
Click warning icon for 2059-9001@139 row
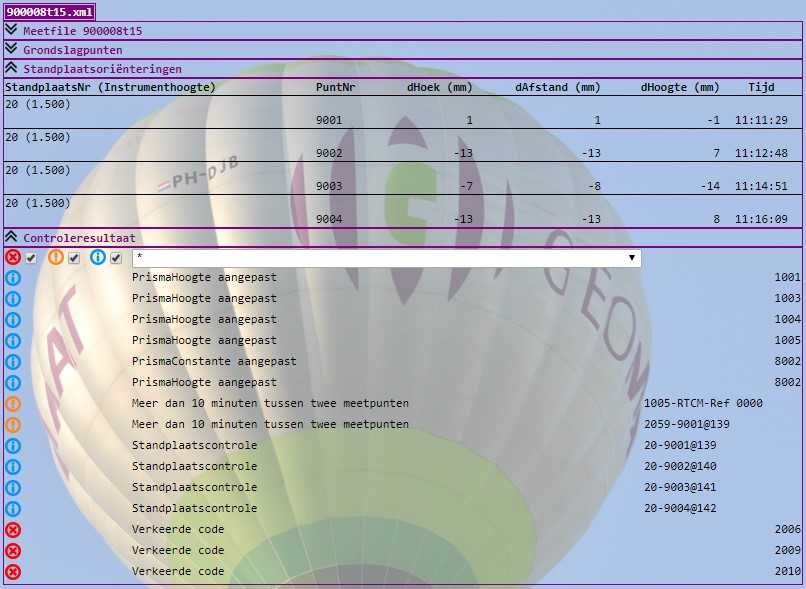(13, 425)
